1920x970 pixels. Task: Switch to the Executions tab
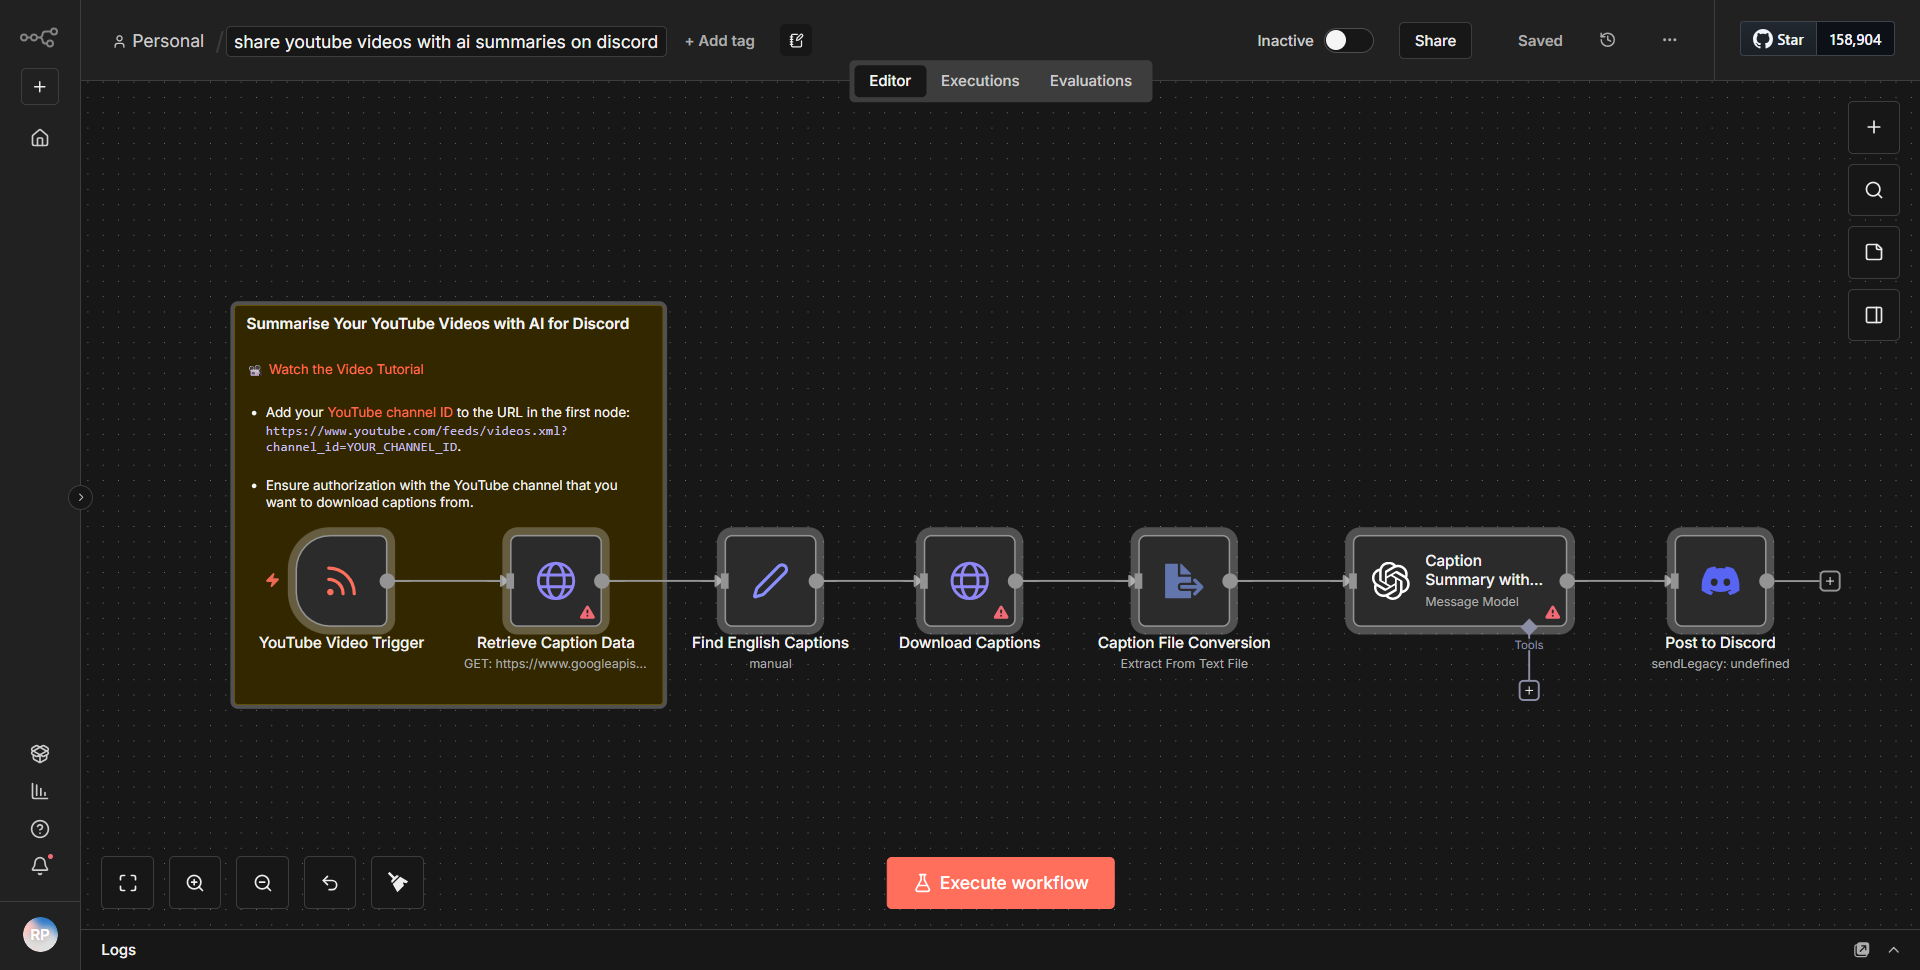coord(980,81)
